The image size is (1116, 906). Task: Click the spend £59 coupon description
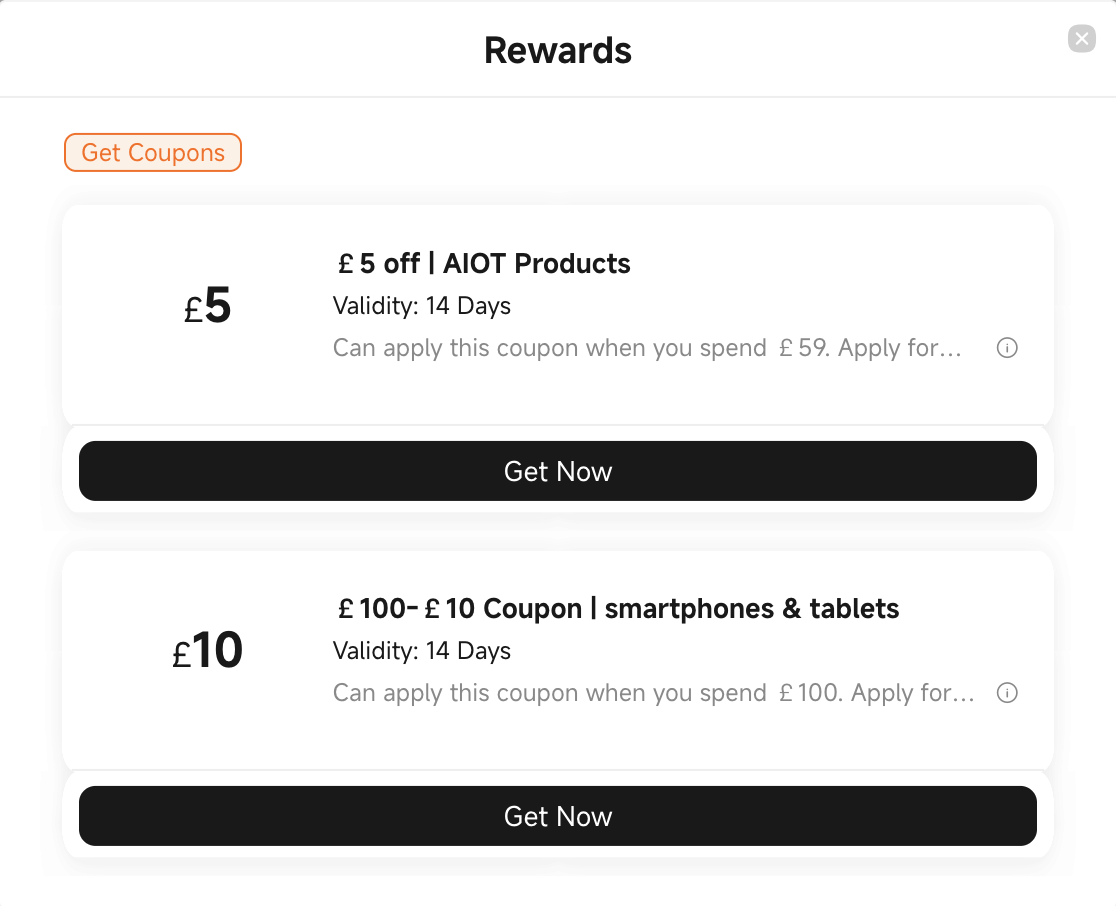(x=647, y=348)
